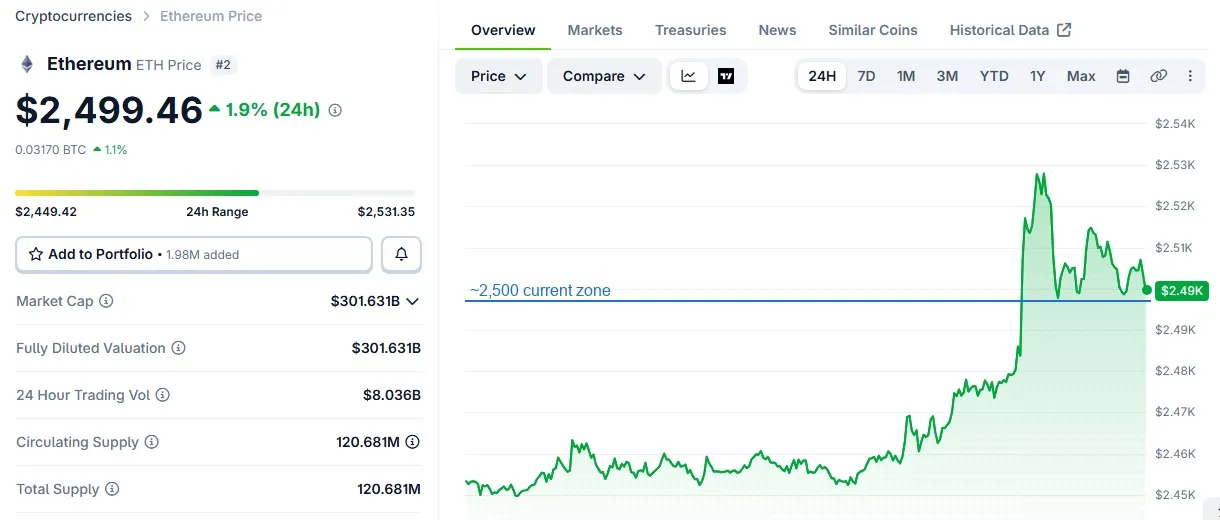Click the 0.03170 BTC value
The image size is (1220, 520).
tap(50, 149)
